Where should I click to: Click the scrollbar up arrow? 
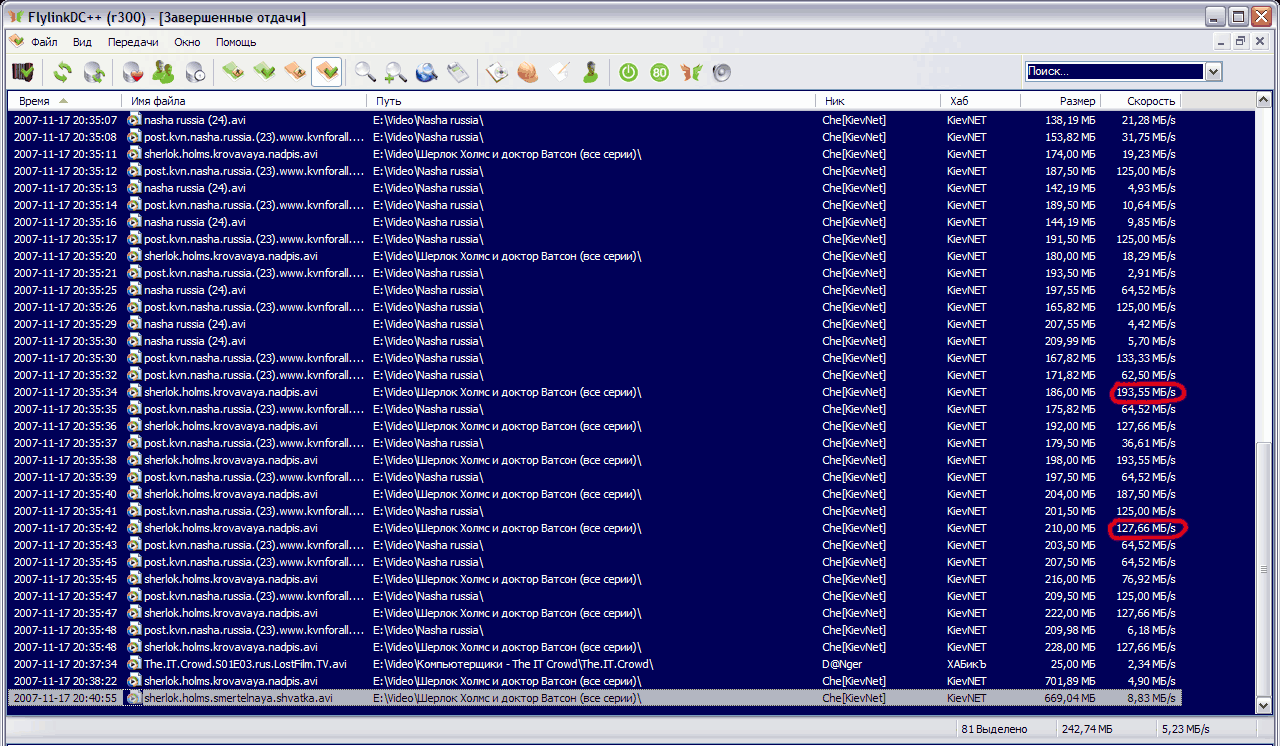(x=1264, y=101)
